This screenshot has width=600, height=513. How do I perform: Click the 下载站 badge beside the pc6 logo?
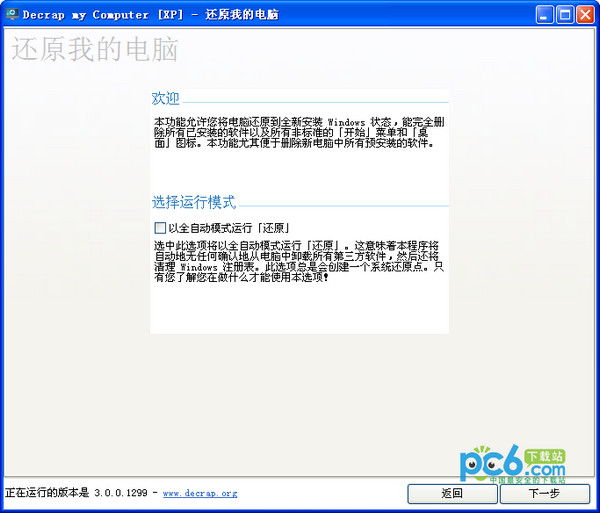pyautogui.click(x=552, y=456)
